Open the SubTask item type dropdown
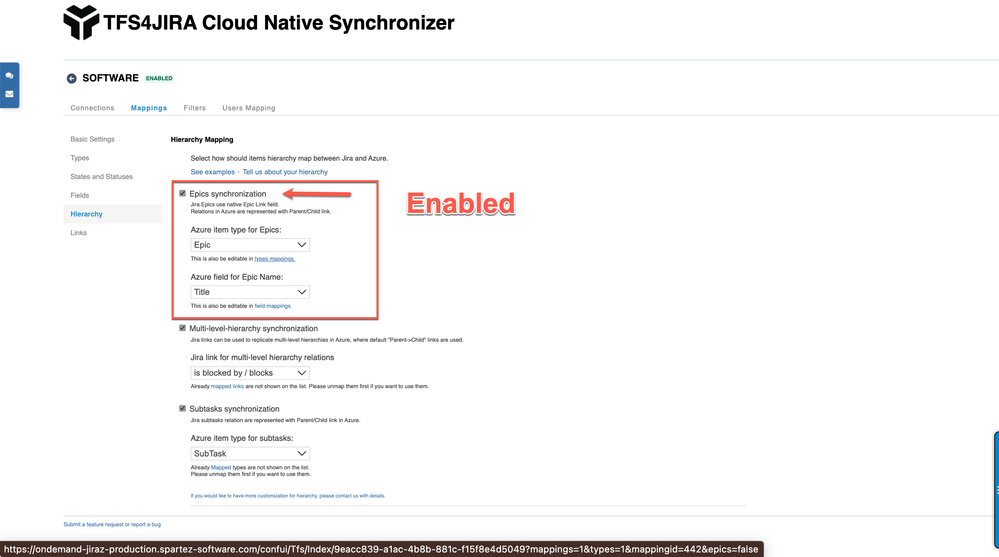This screenshot has height=557, width=999. pyautogui.click(x=250, y=454)
